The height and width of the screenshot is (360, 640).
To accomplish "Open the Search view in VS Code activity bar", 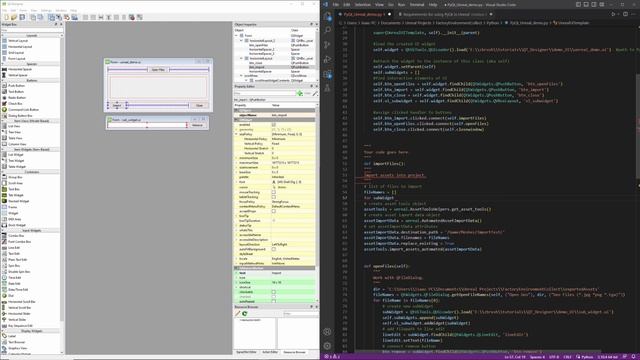I will [x=327, y=30].
